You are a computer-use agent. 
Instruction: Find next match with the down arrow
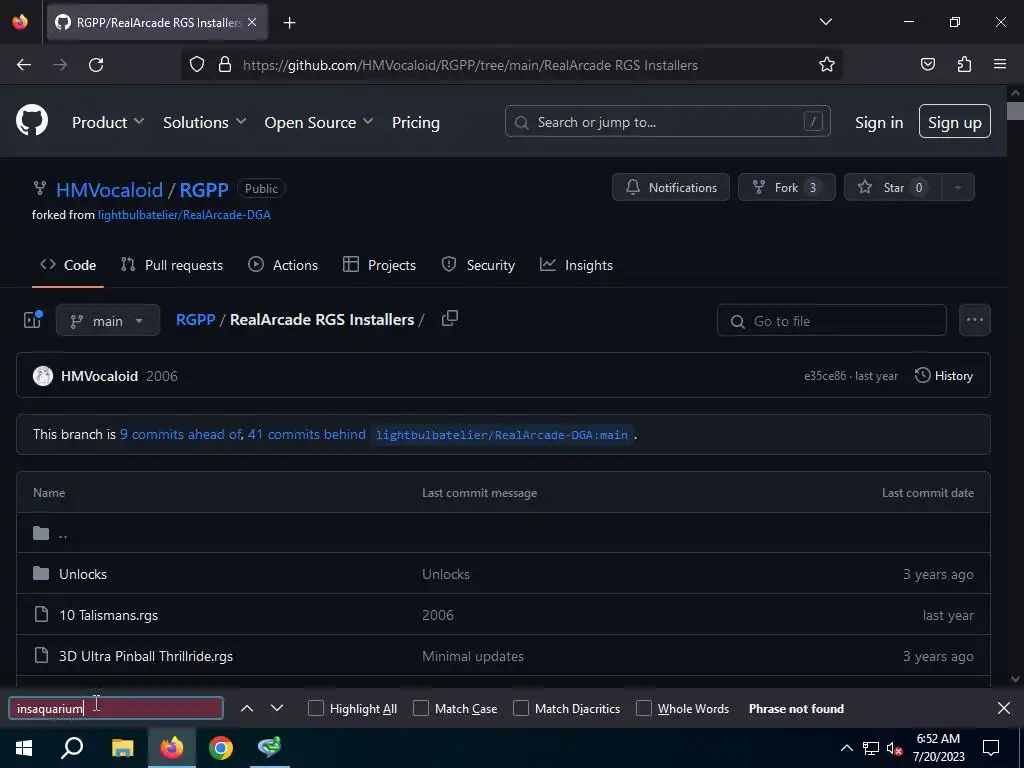277,708
